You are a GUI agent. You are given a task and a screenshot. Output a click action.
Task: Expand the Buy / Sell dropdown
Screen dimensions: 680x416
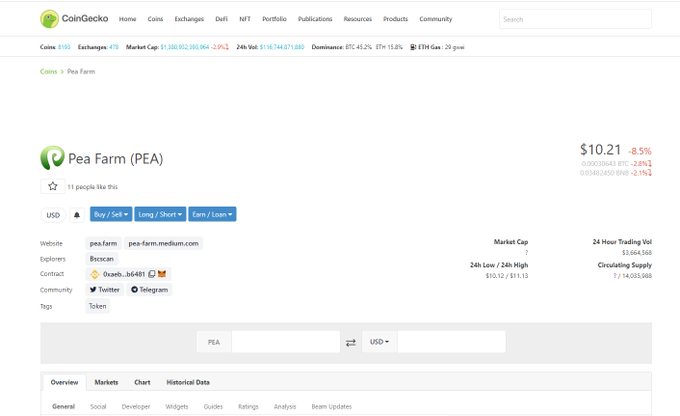pyautogui.click(x=111, y=214)
